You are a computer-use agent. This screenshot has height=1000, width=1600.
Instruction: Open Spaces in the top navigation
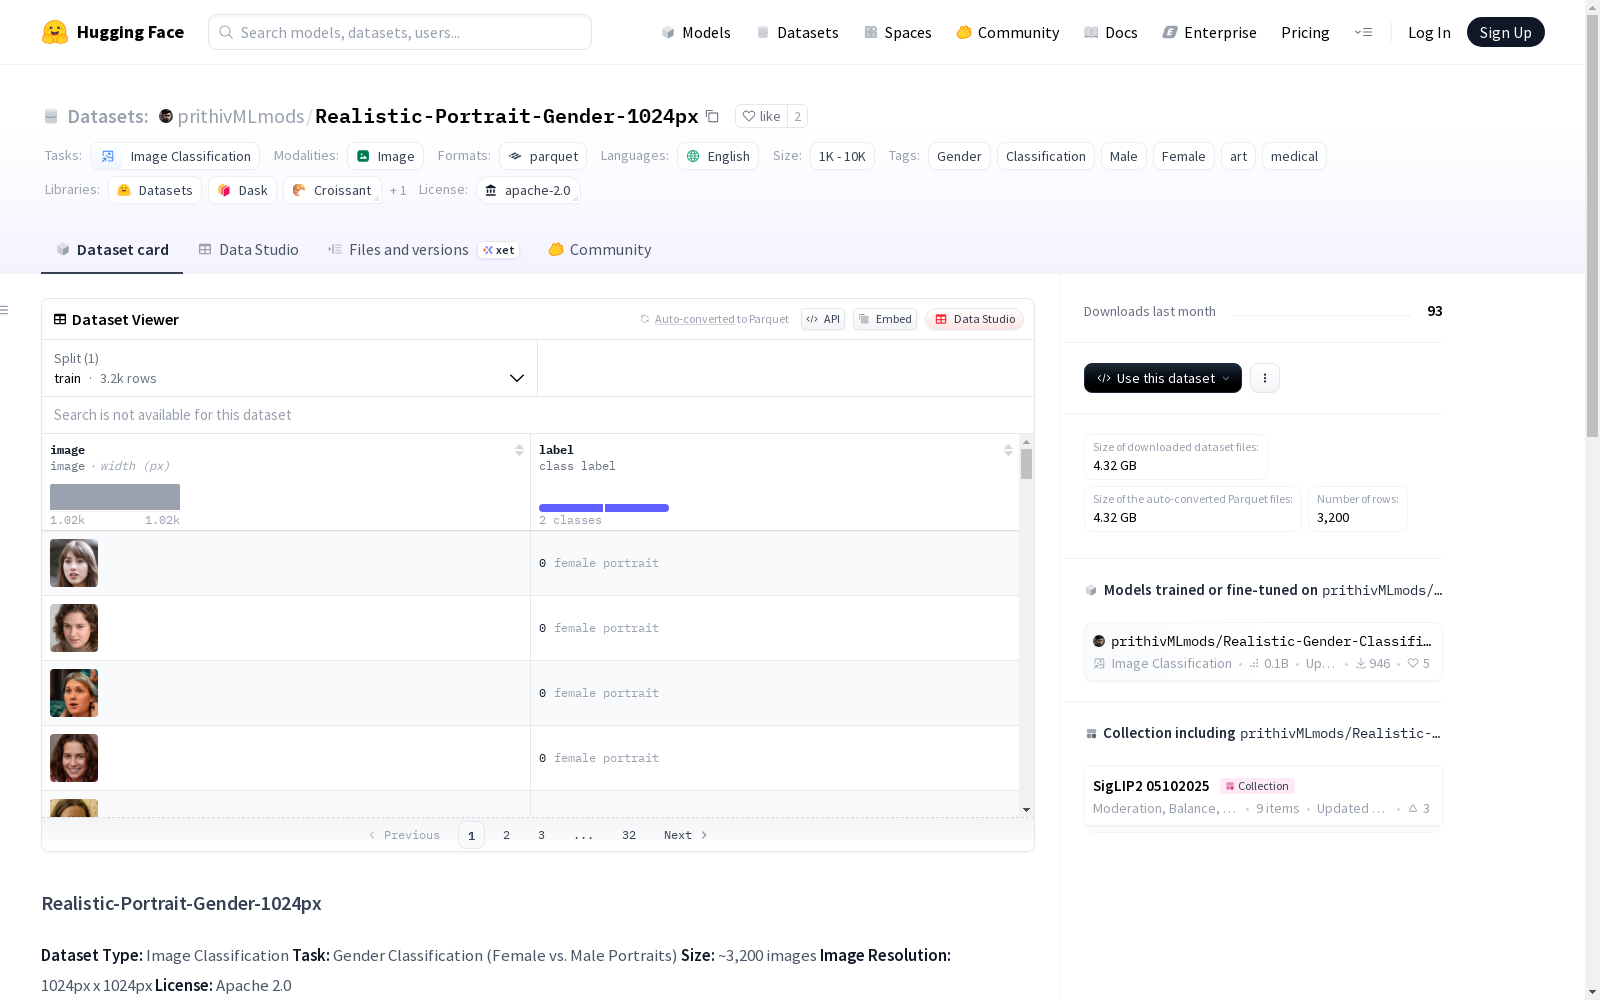(x=898, y=32)
